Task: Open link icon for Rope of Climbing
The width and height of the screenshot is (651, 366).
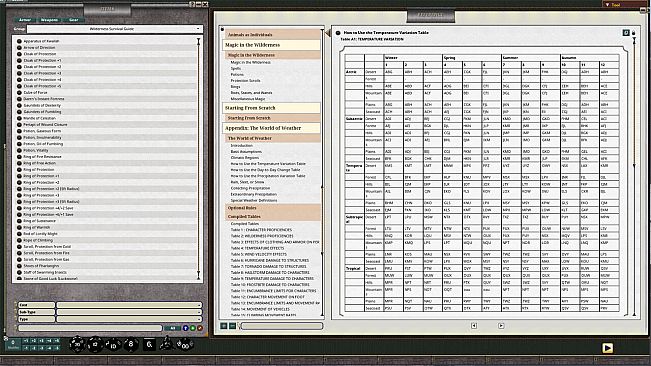Action: pos(19,240)
